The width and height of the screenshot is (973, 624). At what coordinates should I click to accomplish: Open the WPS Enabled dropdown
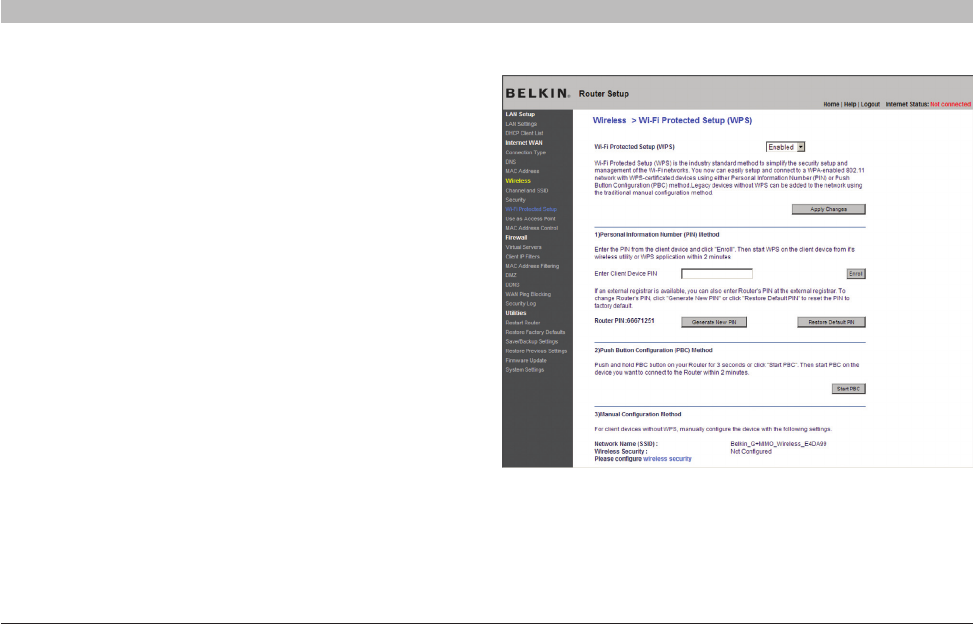point(785,147)
